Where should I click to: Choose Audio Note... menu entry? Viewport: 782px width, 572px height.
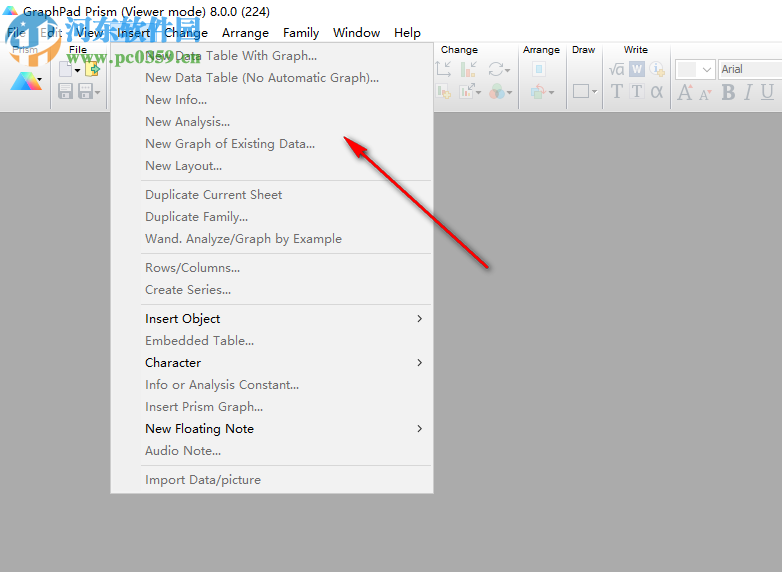click(x=272, y=450)
